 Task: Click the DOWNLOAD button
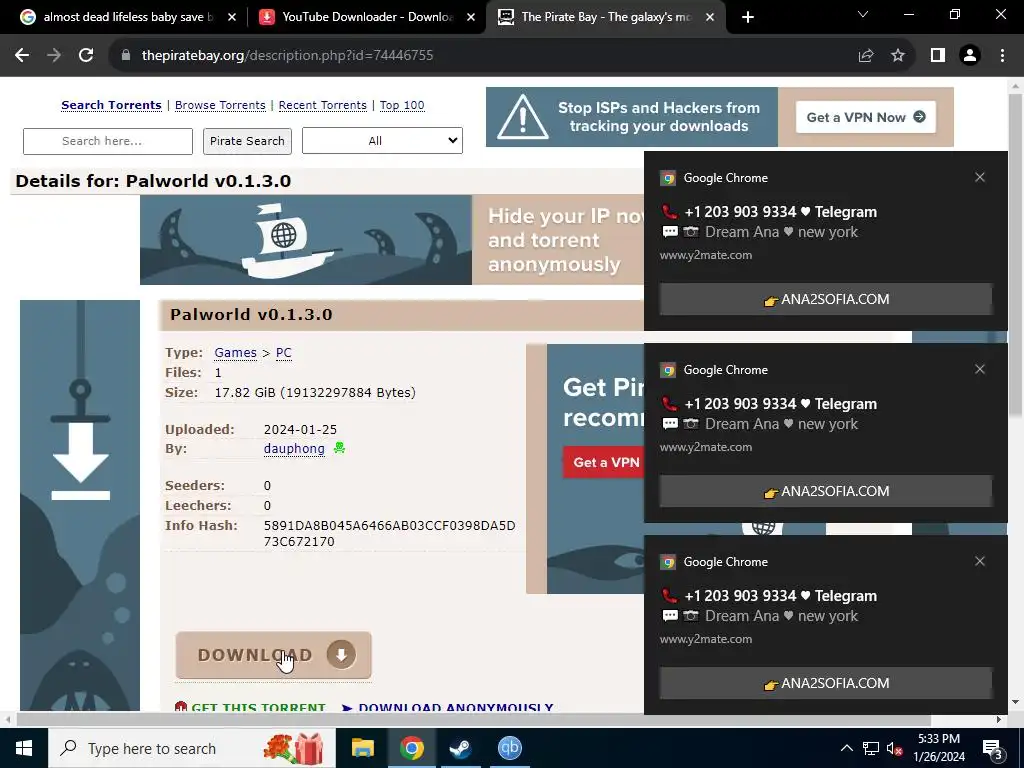coord(274,655)
